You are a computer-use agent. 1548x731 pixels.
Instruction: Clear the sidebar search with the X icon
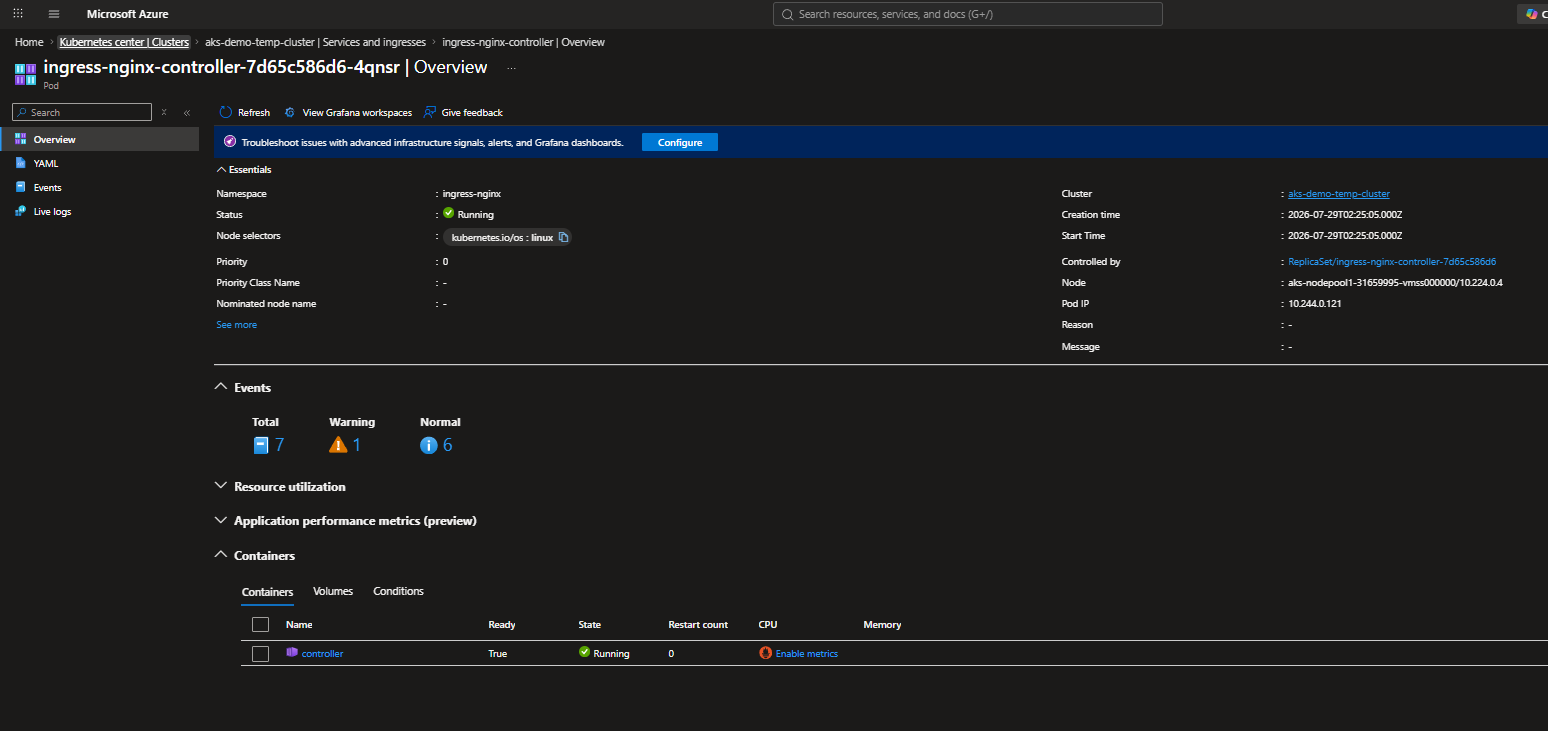pyautogui.click(x=164, y=112)
